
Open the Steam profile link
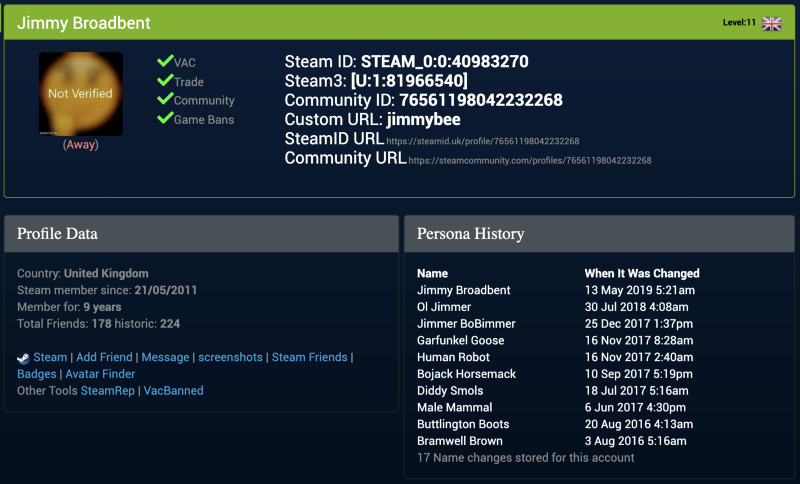click(50, 357)
